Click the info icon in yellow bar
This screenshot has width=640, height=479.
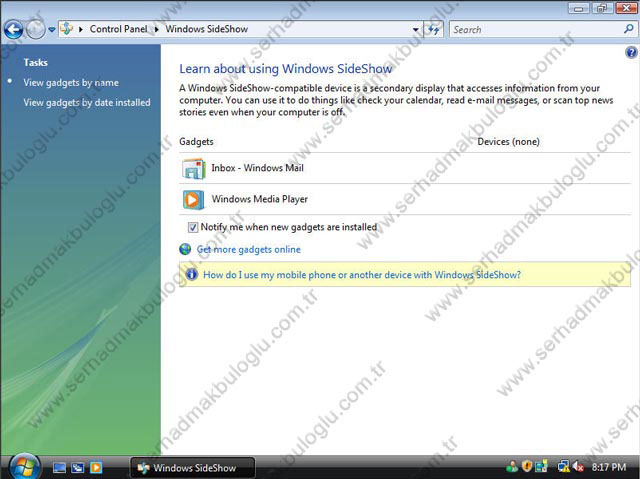tap(192, 274)
